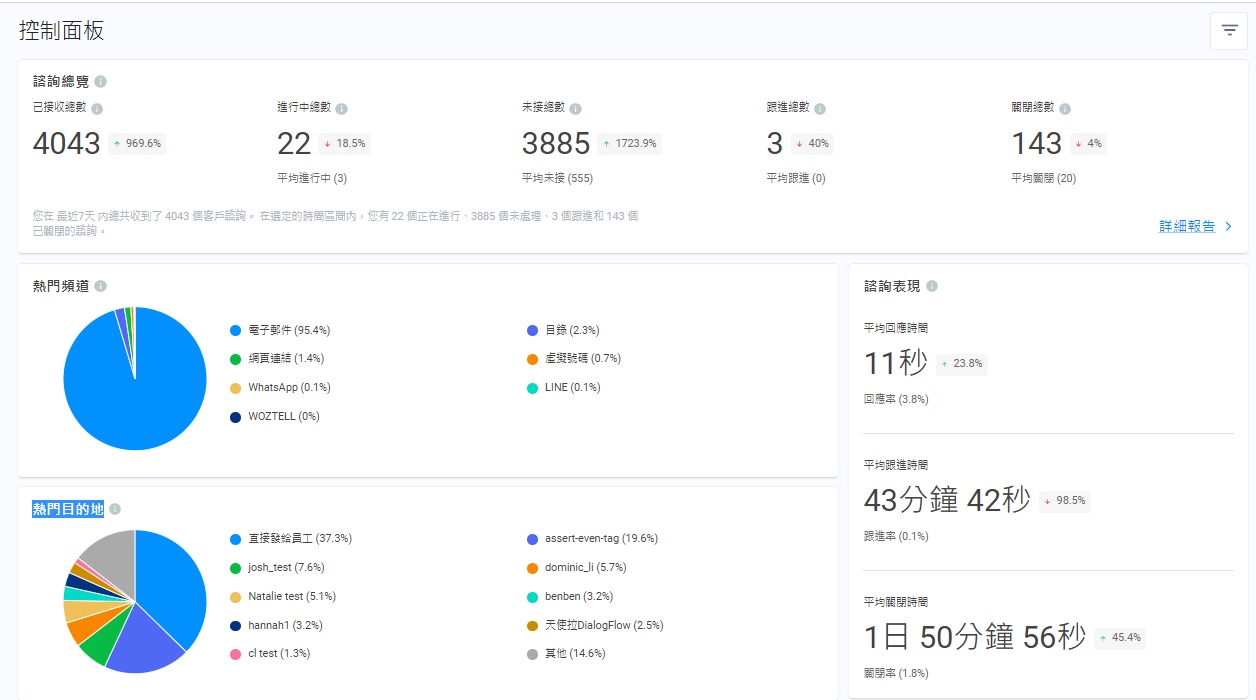This screenshot has width=1256, height=700.
Task: Click info icon beside 關閉總數
Action: pyautogui.click(x=1065, y=108)
